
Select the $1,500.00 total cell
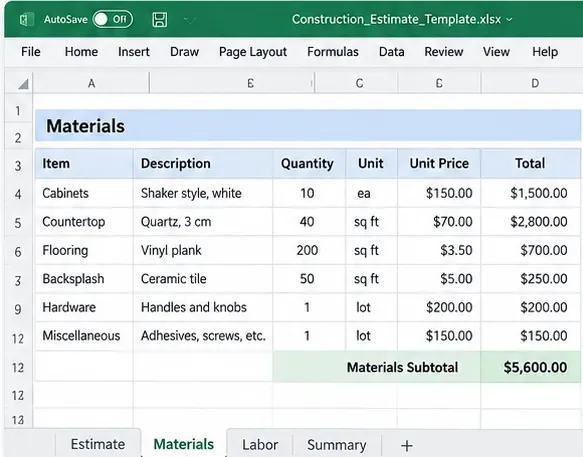531,193
